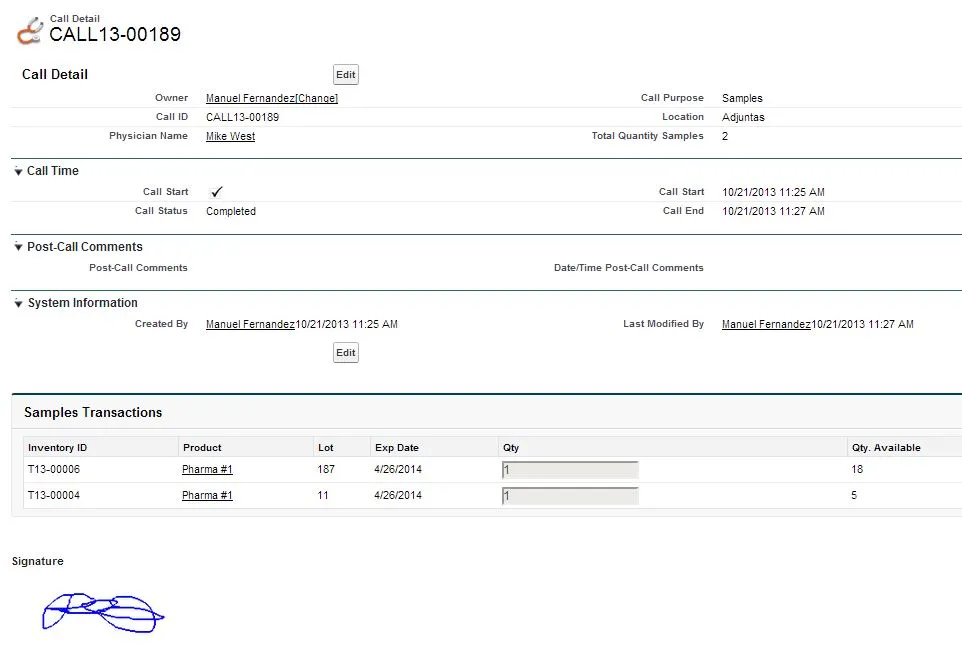Click Exp Date 4/26/2014 in T13-00006 row
962x646 pixels.
398,469
